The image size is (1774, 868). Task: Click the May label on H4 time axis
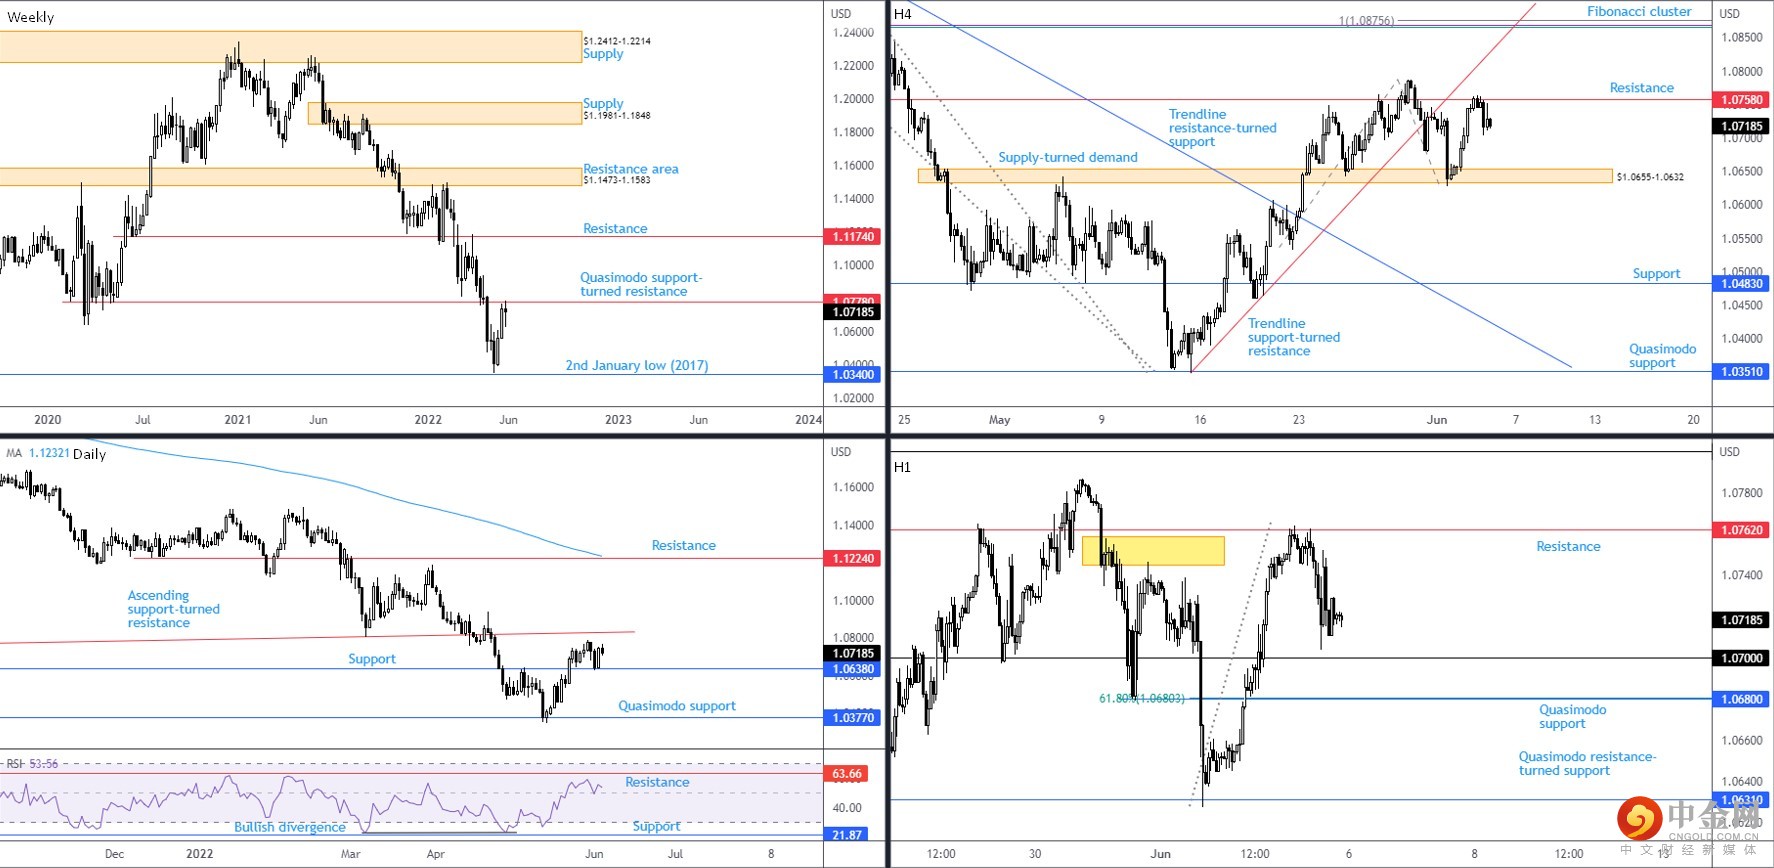pyautogui.click(x=999, y=420)
